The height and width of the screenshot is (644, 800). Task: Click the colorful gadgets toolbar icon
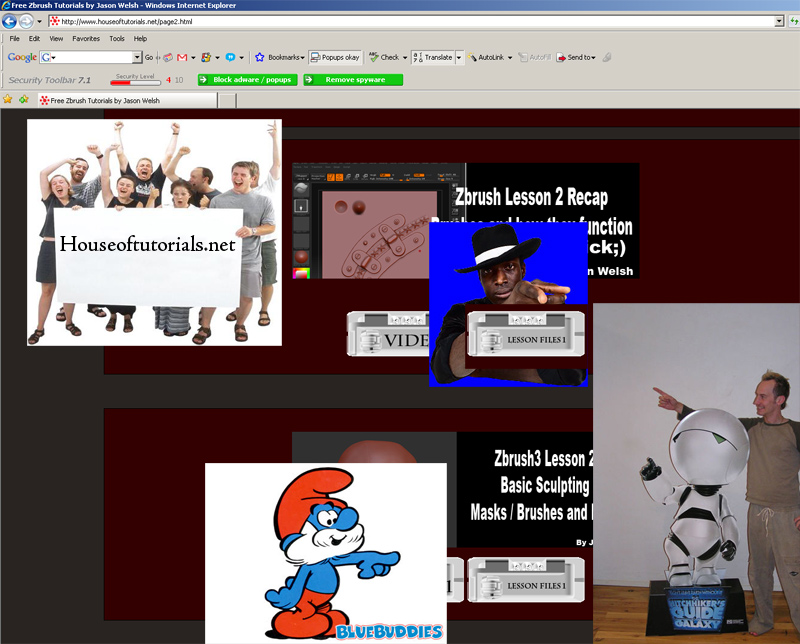[206, 58]
